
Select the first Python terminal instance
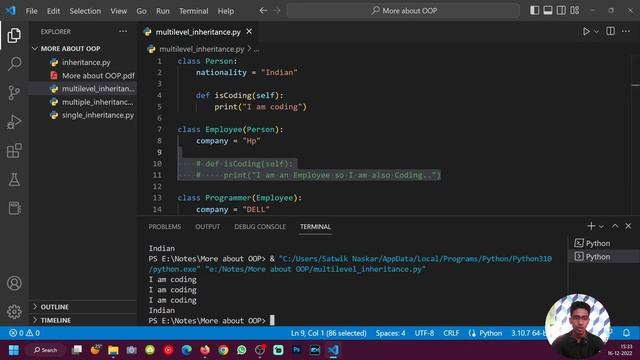click(604, 243)
